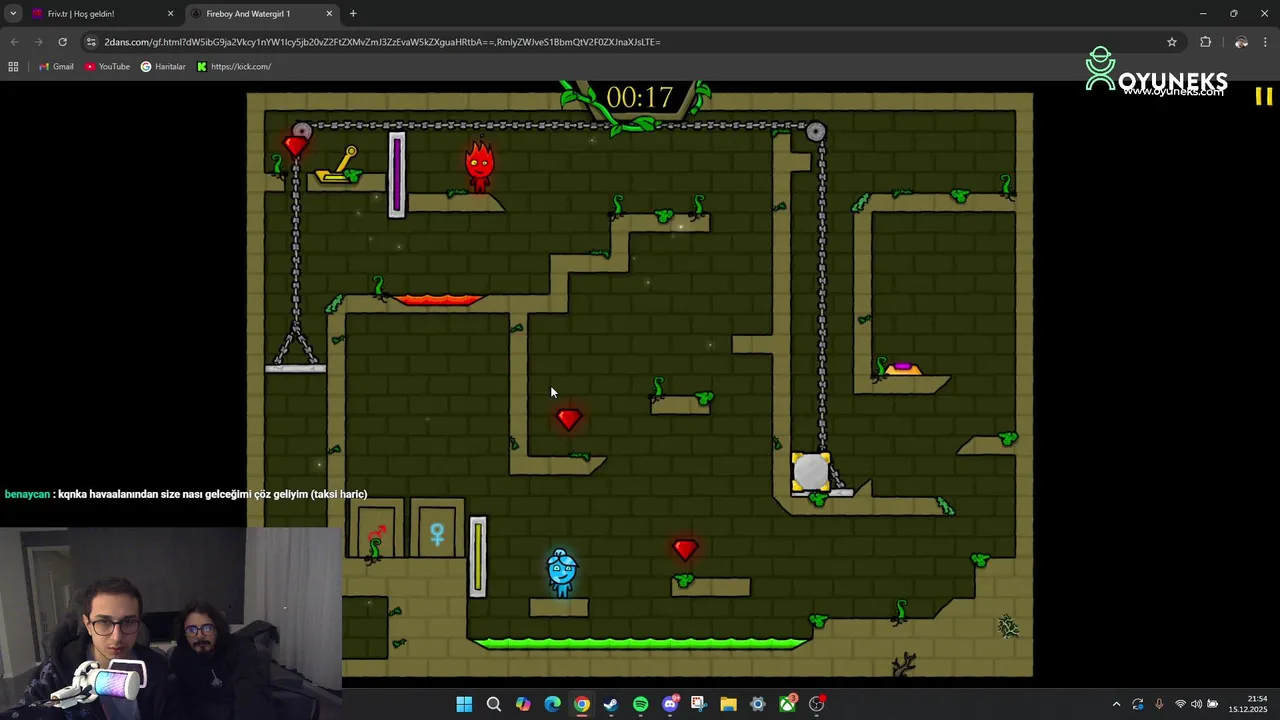Collect the red diamond near the top-left pulley
This screenshot has width=1280, height=720.
(x=295, y=148)
